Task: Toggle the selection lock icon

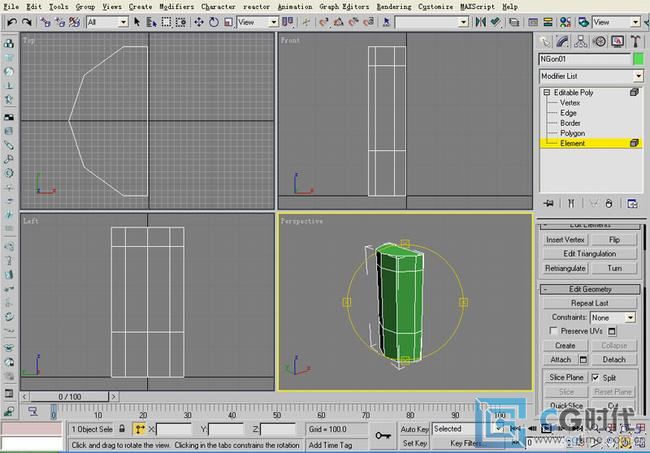Action: [122, 429]
